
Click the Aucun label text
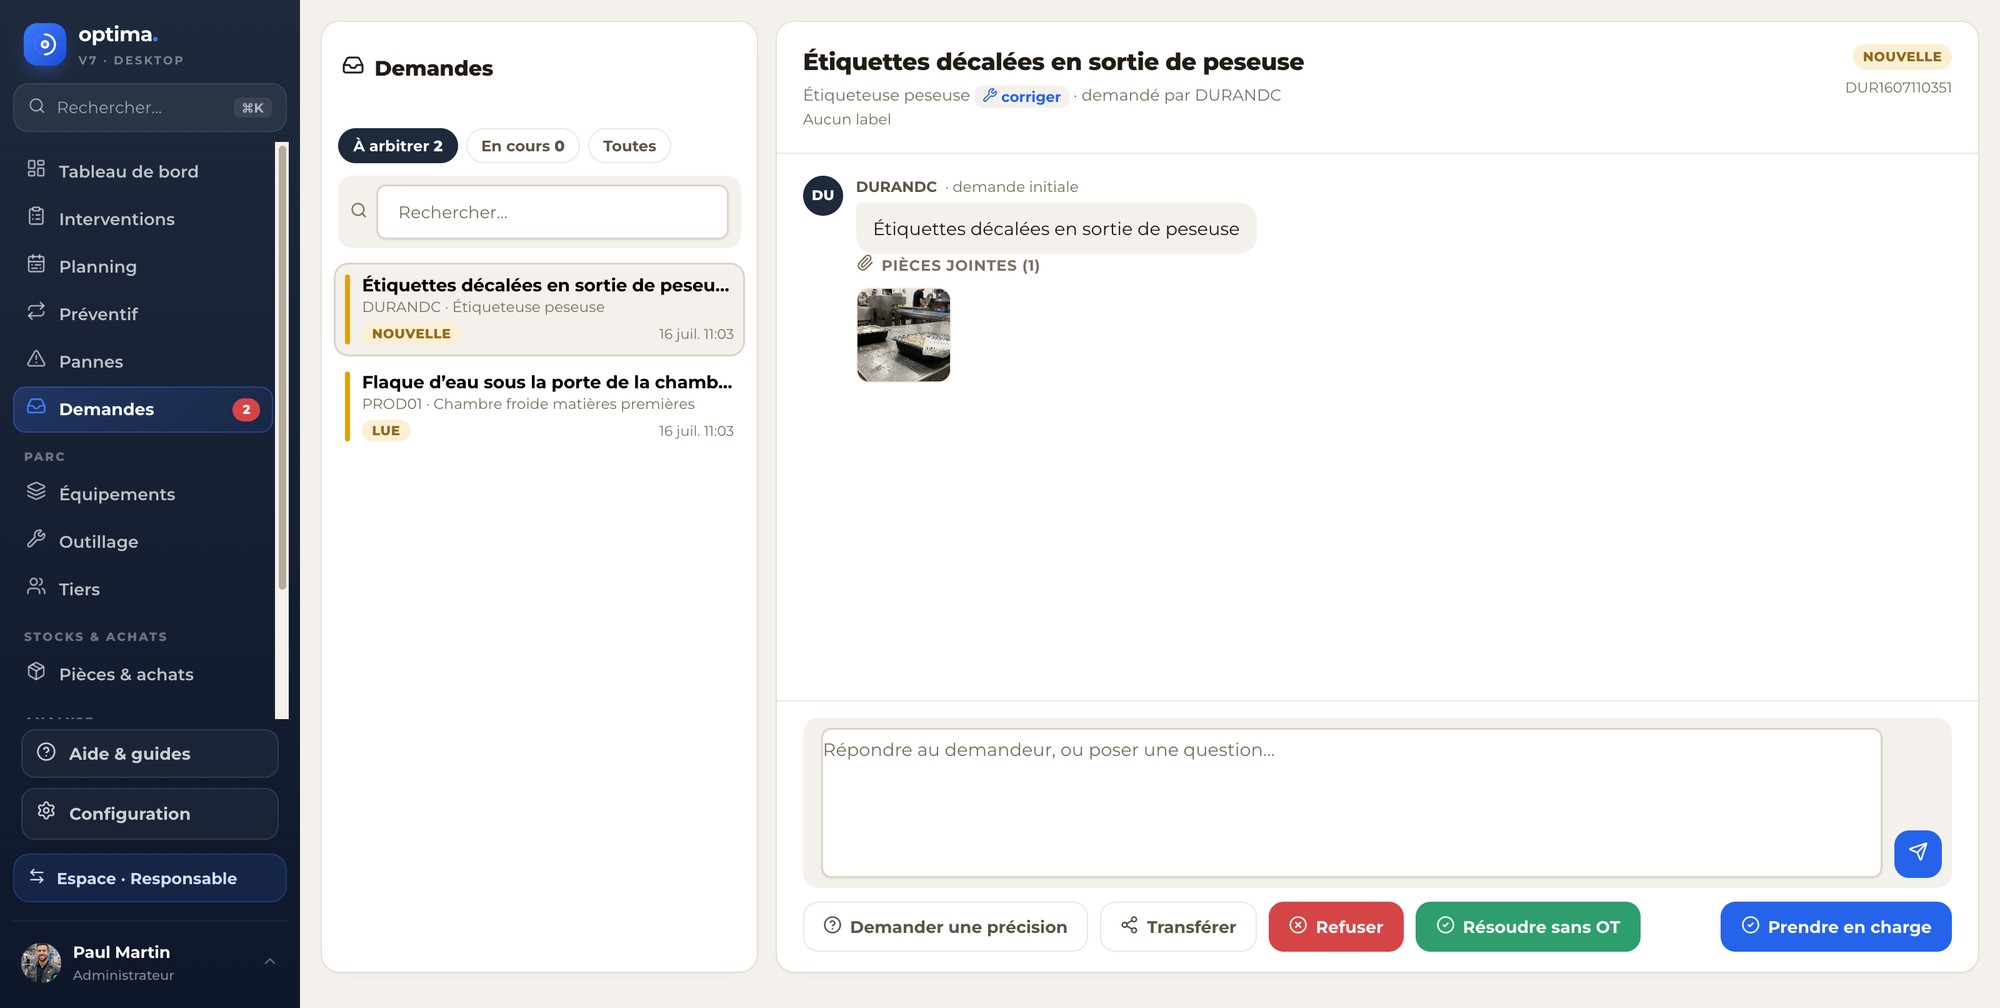click(x=847, y=119)
